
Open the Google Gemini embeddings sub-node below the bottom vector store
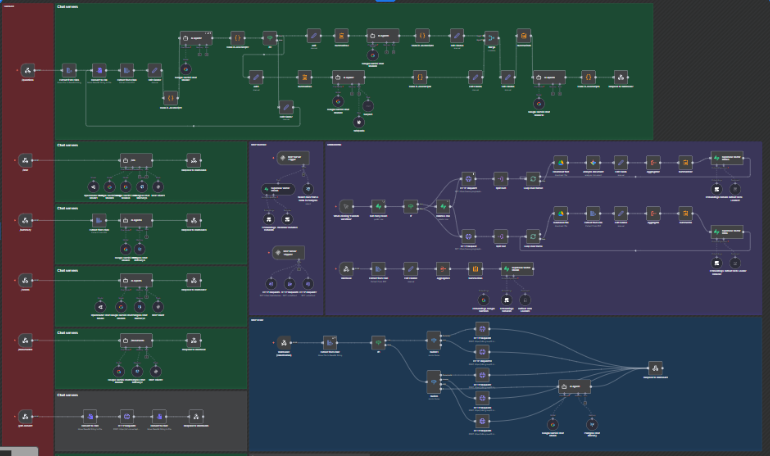pos(483,299)
